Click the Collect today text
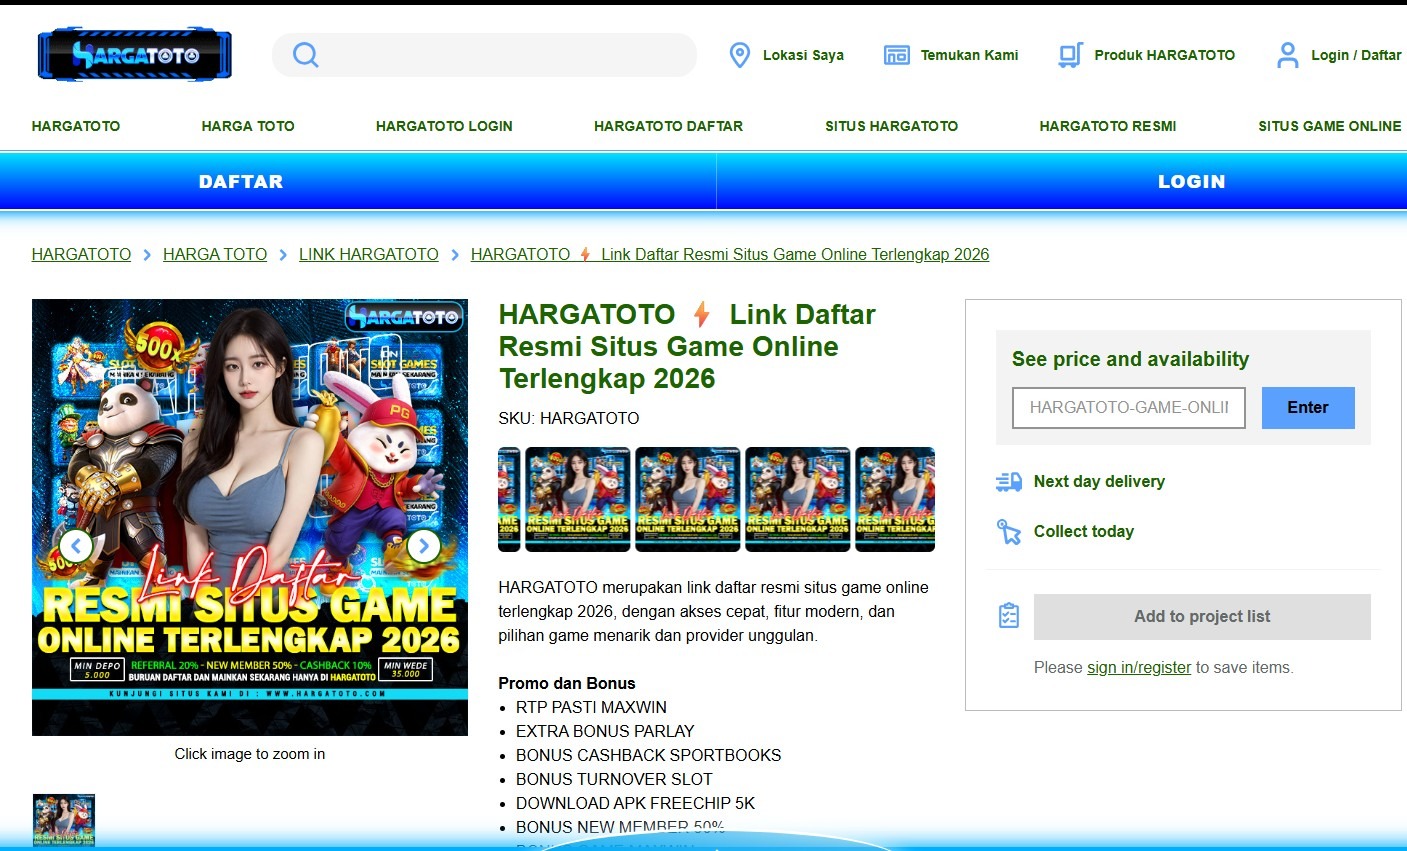 (x=1084, y=532)
